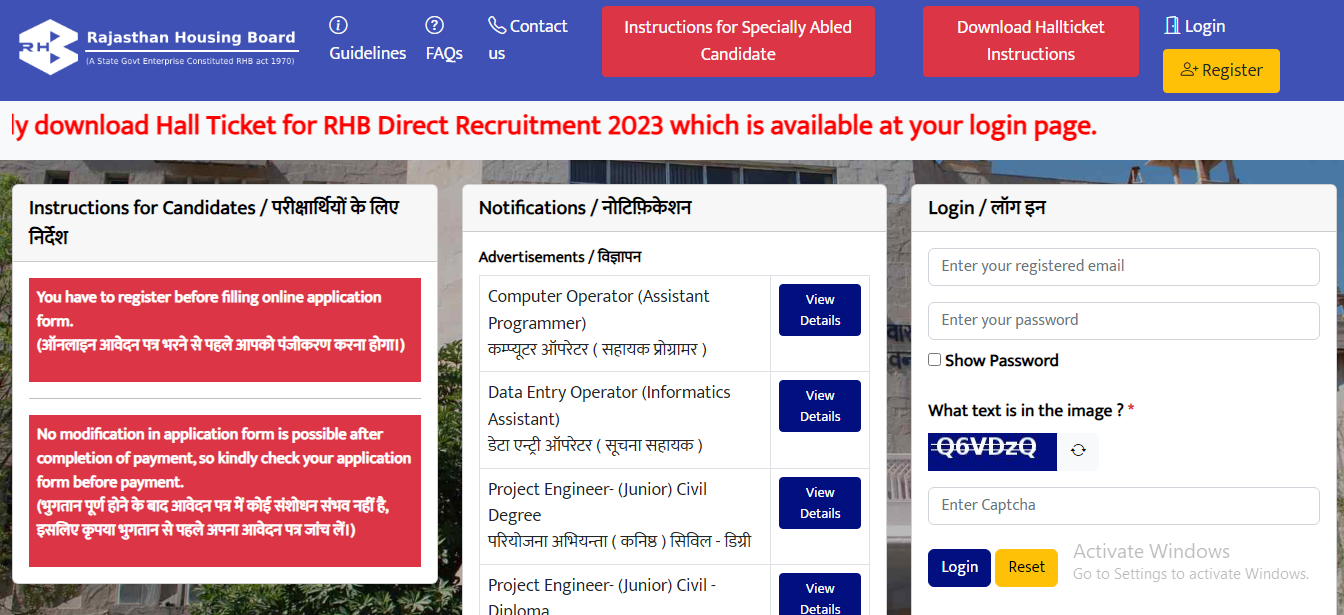Click the Login link in the header

tap(1195, 26)
